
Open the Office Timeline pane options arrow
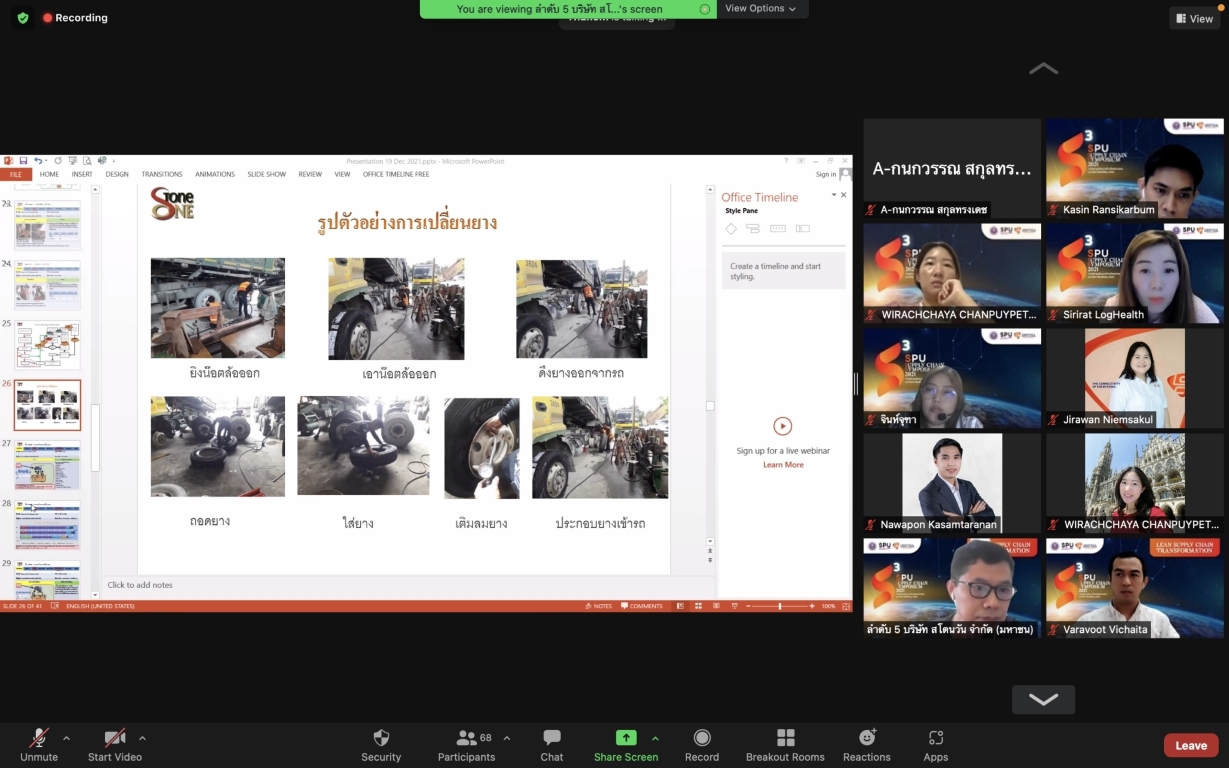pos(834,195)
